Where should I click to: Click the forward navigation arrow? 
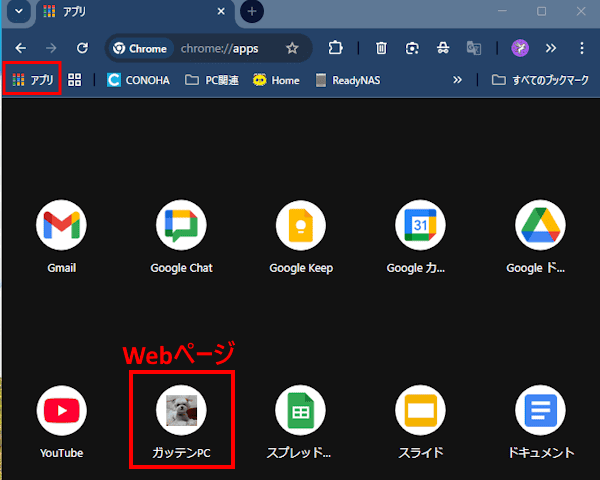51,48
